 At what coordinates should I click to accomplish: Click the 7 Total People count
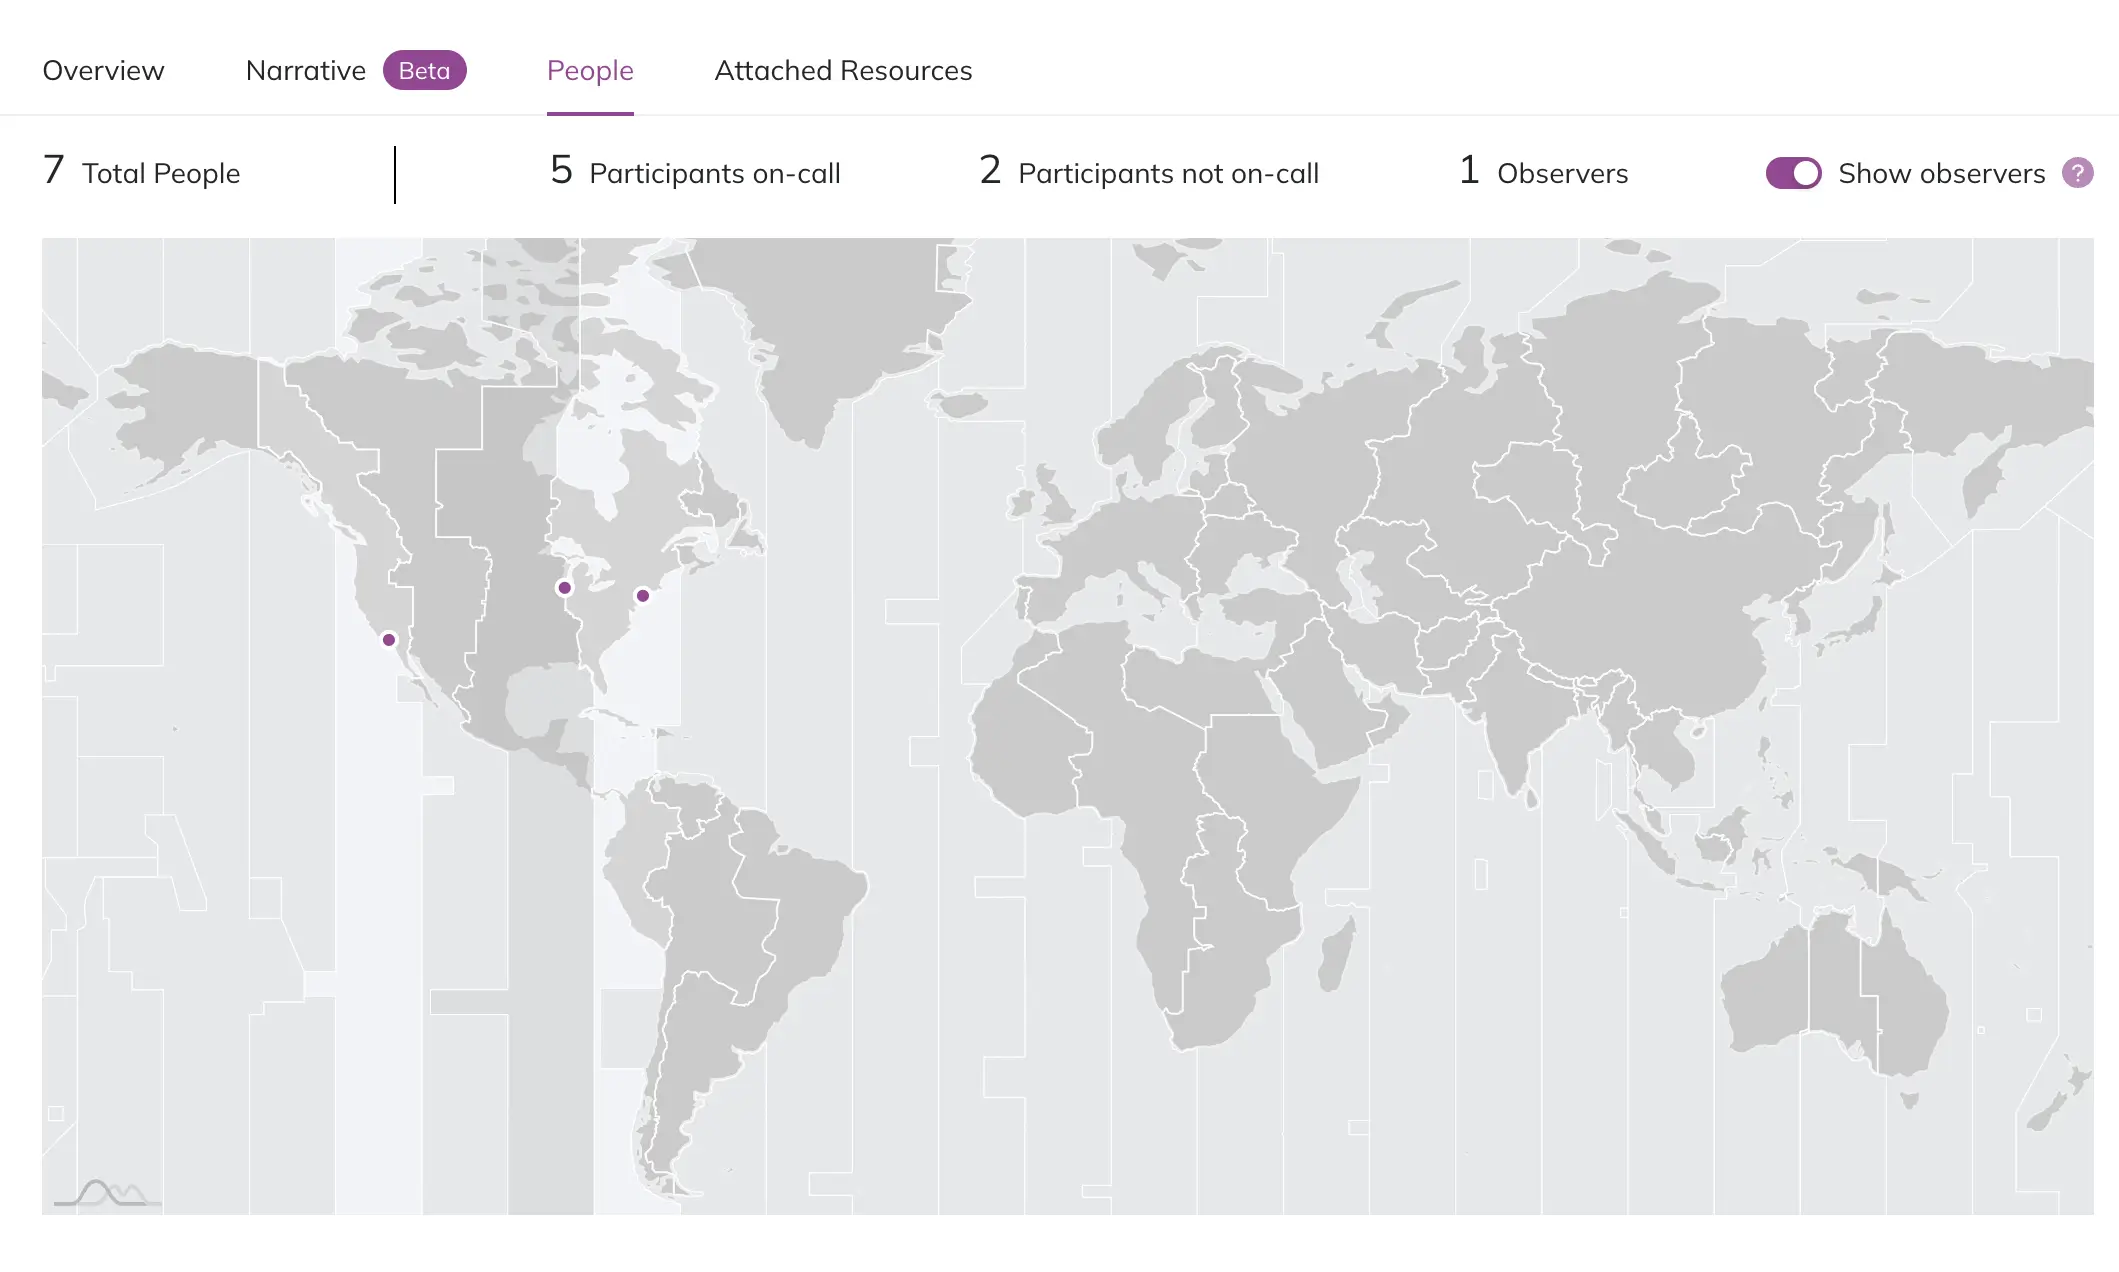pyautogui.click(x=141, y=173)
